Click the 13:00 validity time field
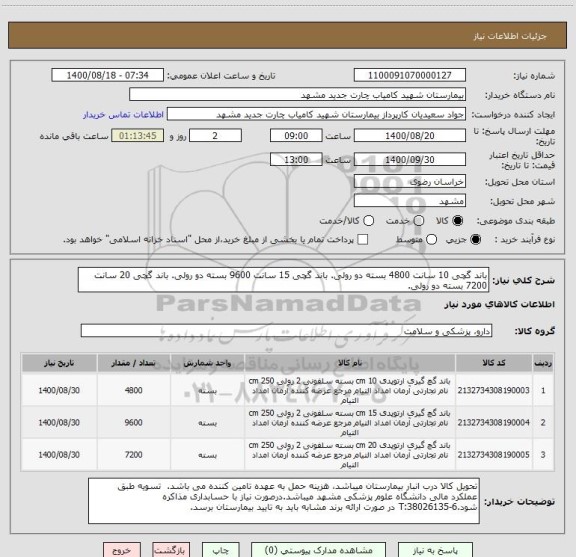The height and width of the screenshot is (557, 576). pyautogui.click(x=296, y=159)
